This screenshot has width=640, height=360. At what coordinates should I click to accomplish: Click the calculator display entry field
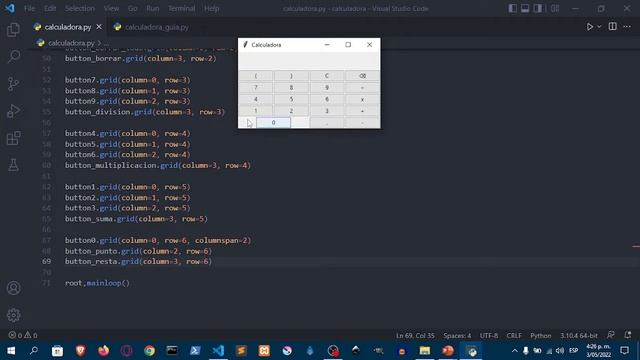(309, 61)
